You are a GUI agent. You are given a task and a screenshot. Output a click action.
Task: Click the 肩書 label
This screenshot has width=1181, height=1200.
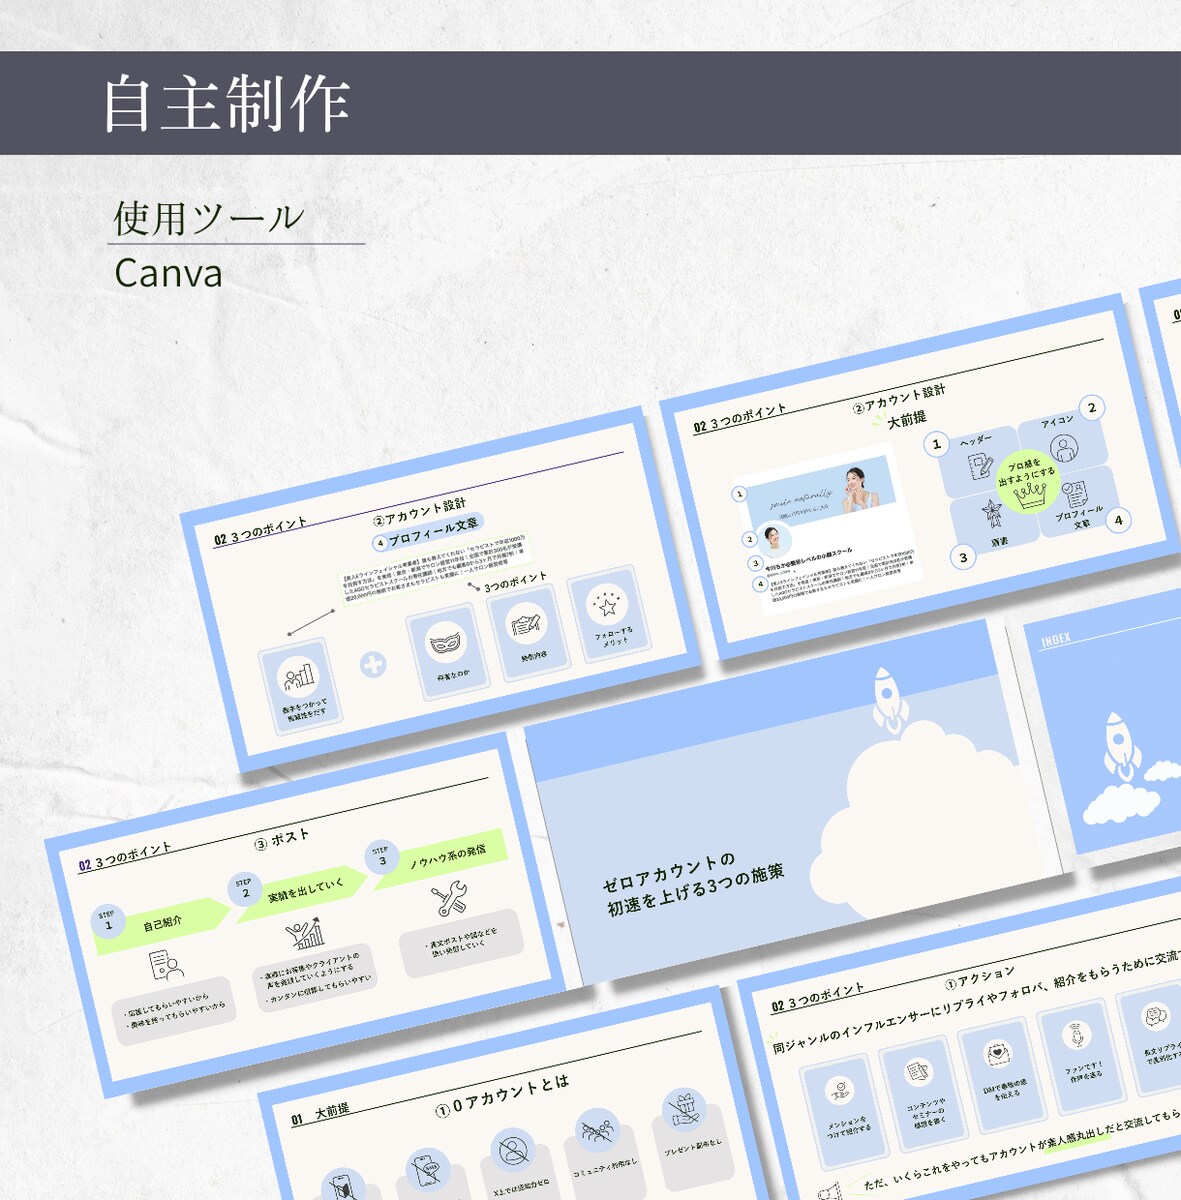click(x=999, y=541)
